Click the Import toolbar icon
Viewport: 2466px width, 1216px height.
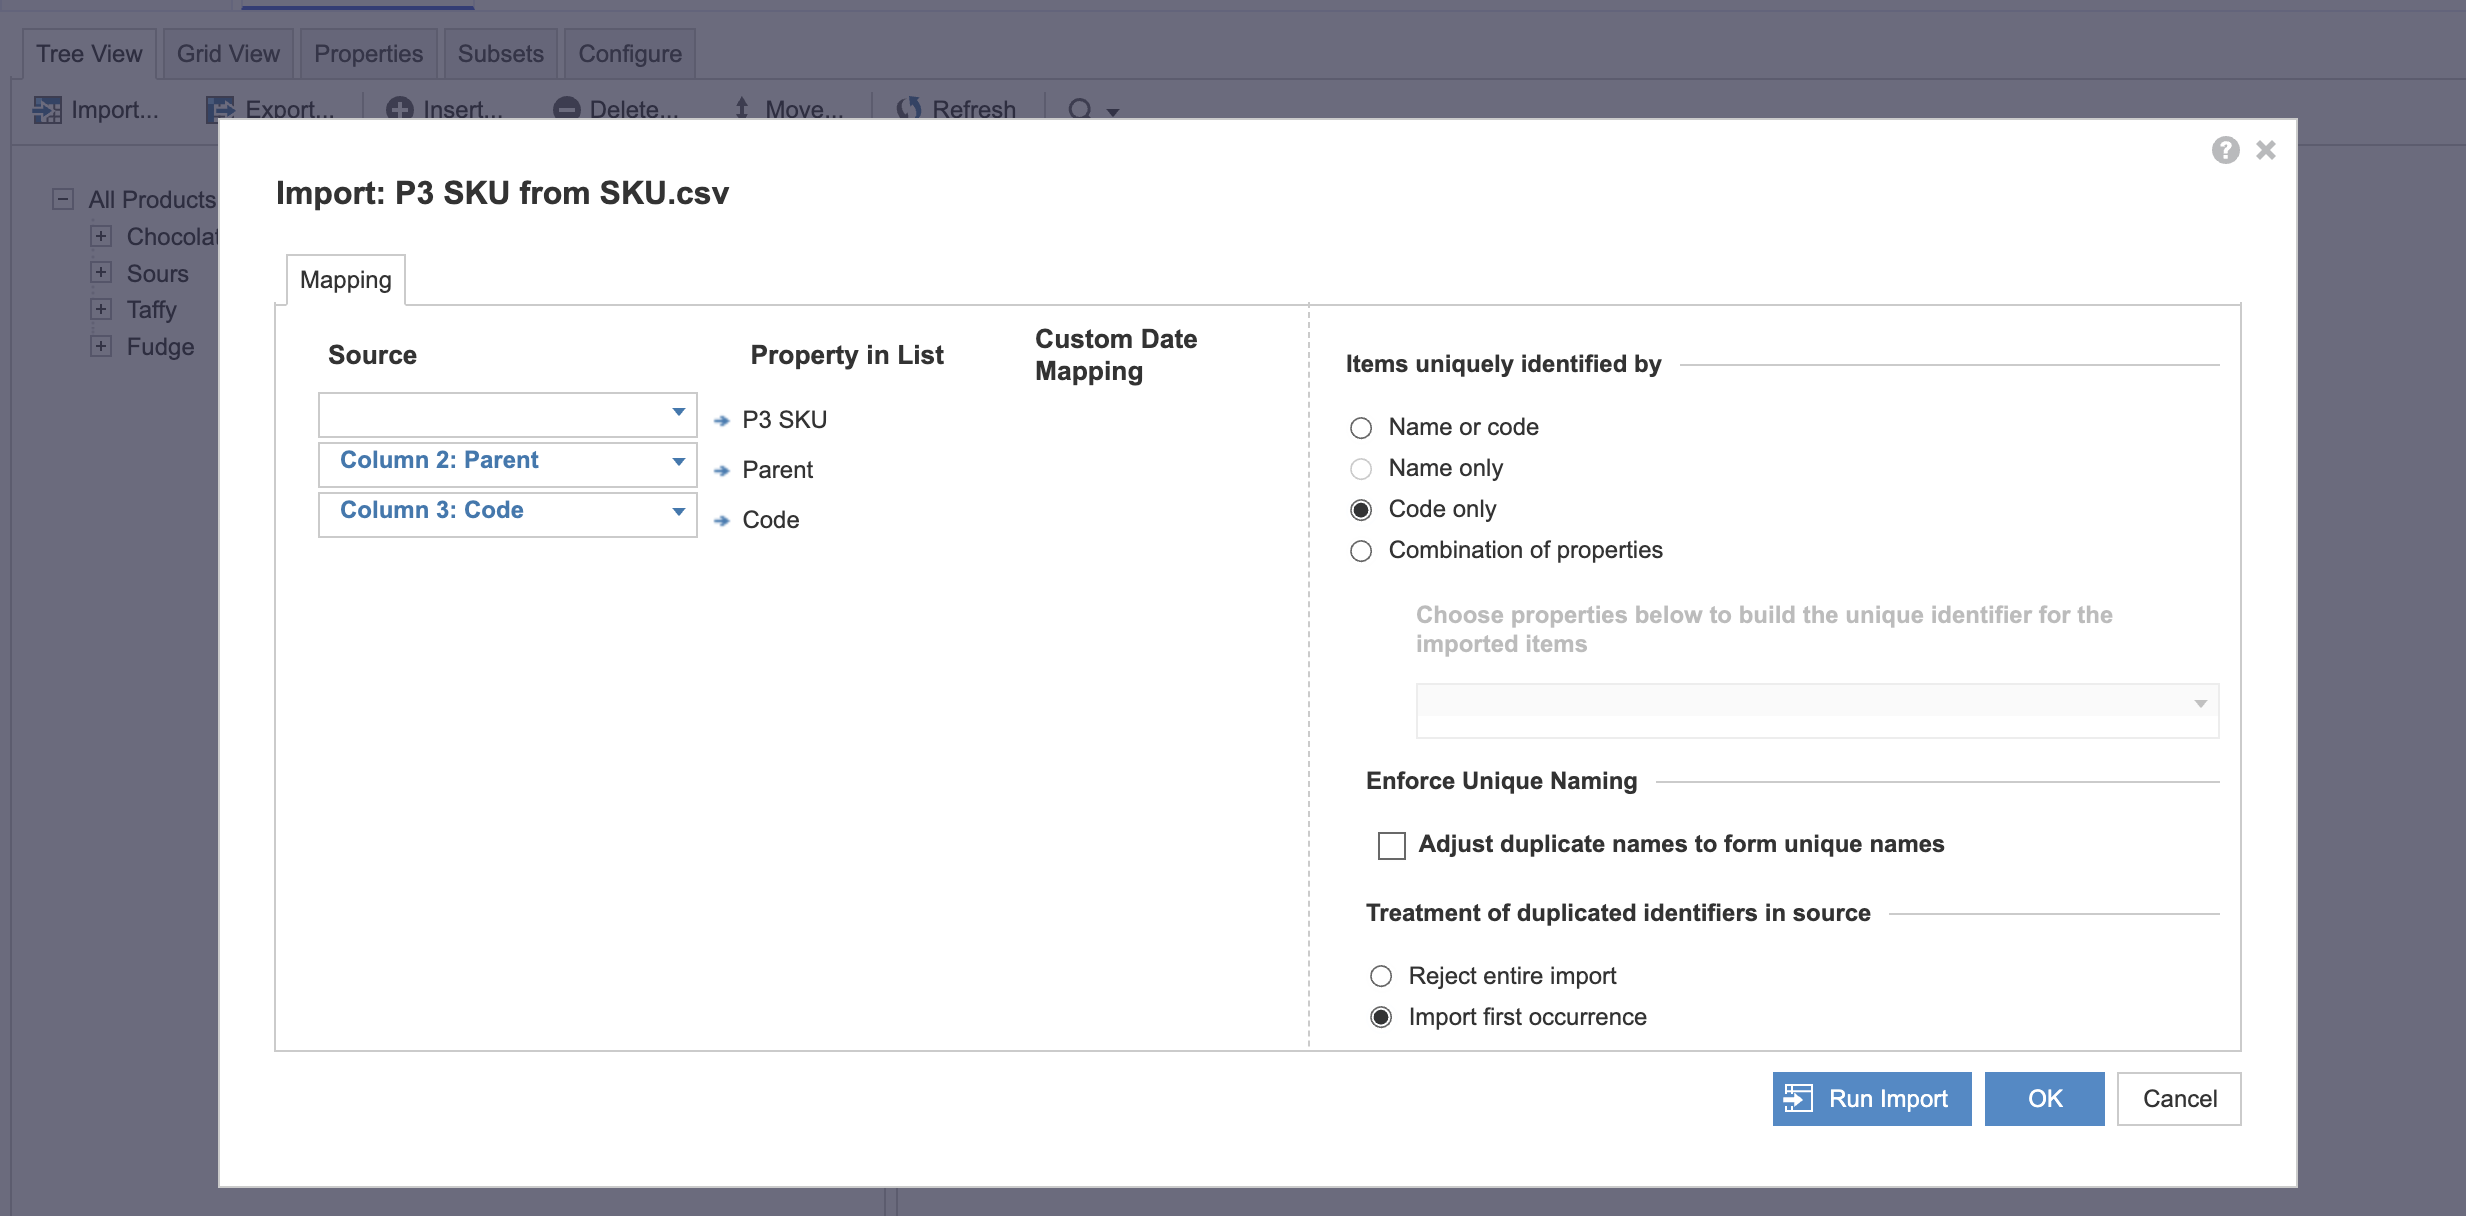(46, 109)
